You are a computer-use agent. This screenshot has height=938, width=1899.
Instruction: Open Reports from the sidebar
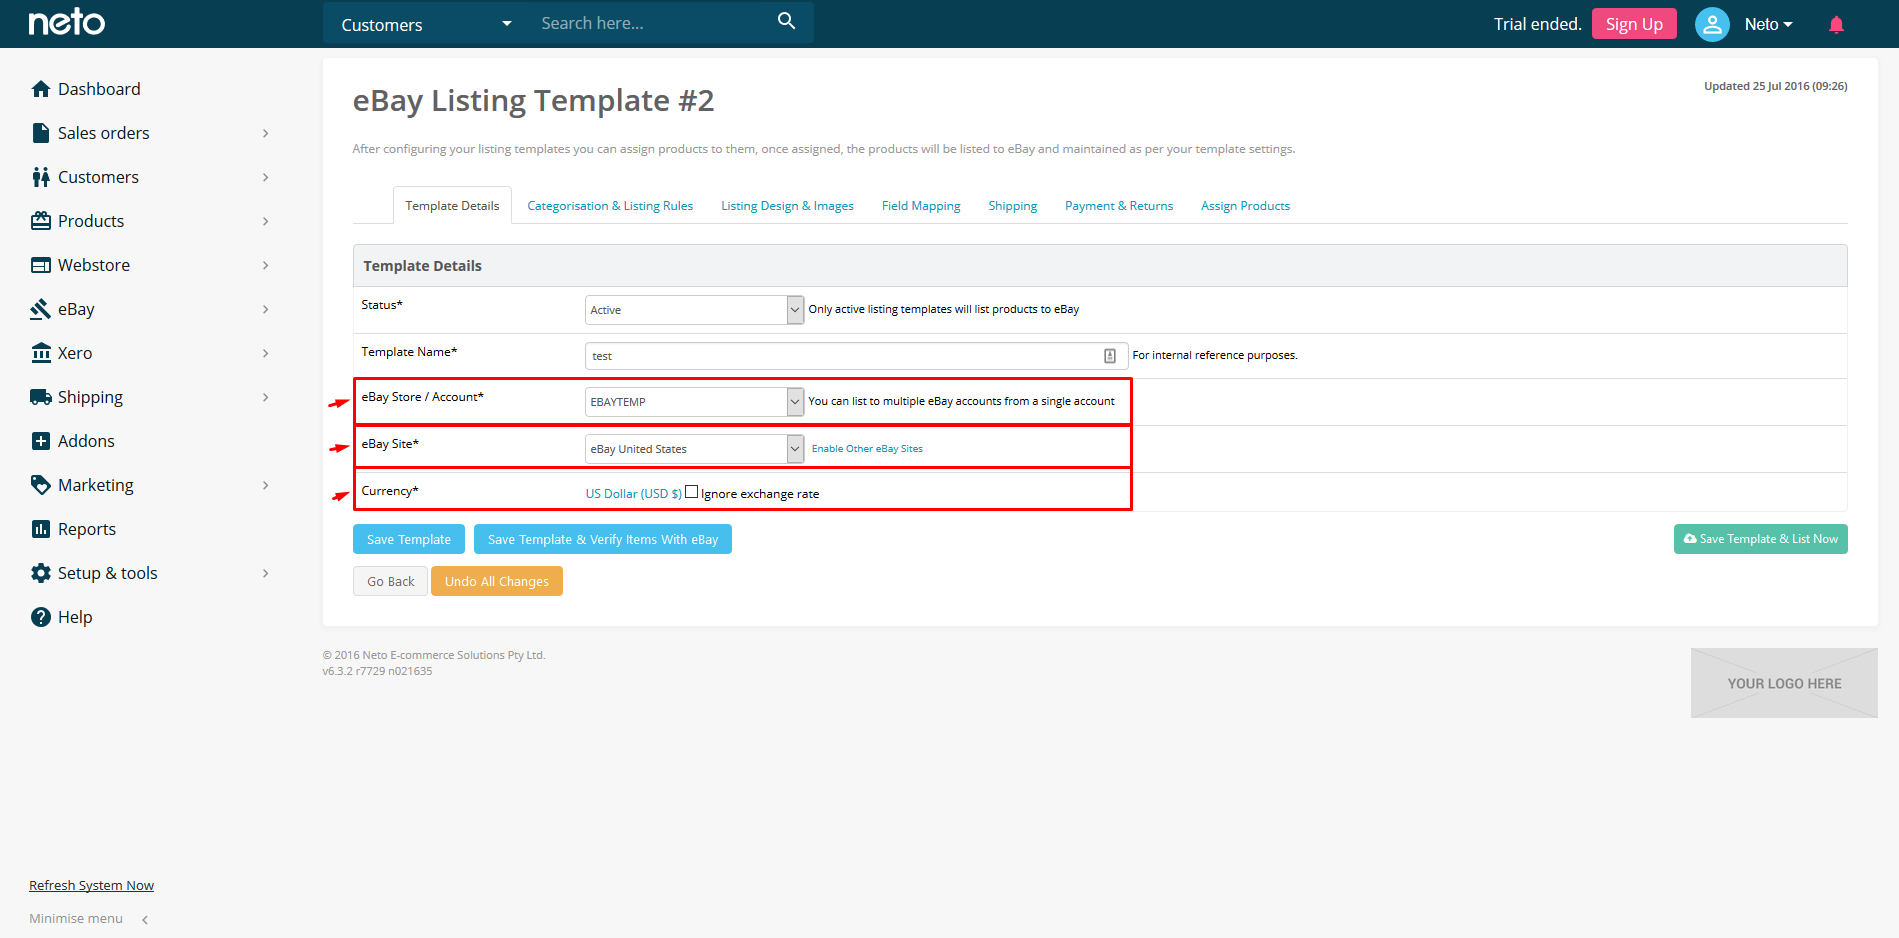click(x=87, y=529)
